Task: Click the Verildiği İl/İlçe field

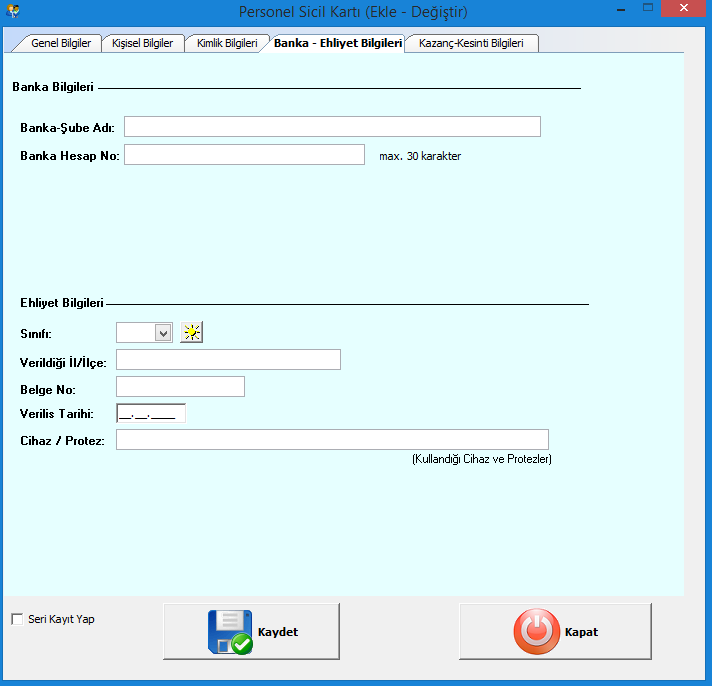Action: [x=228, y=360]
